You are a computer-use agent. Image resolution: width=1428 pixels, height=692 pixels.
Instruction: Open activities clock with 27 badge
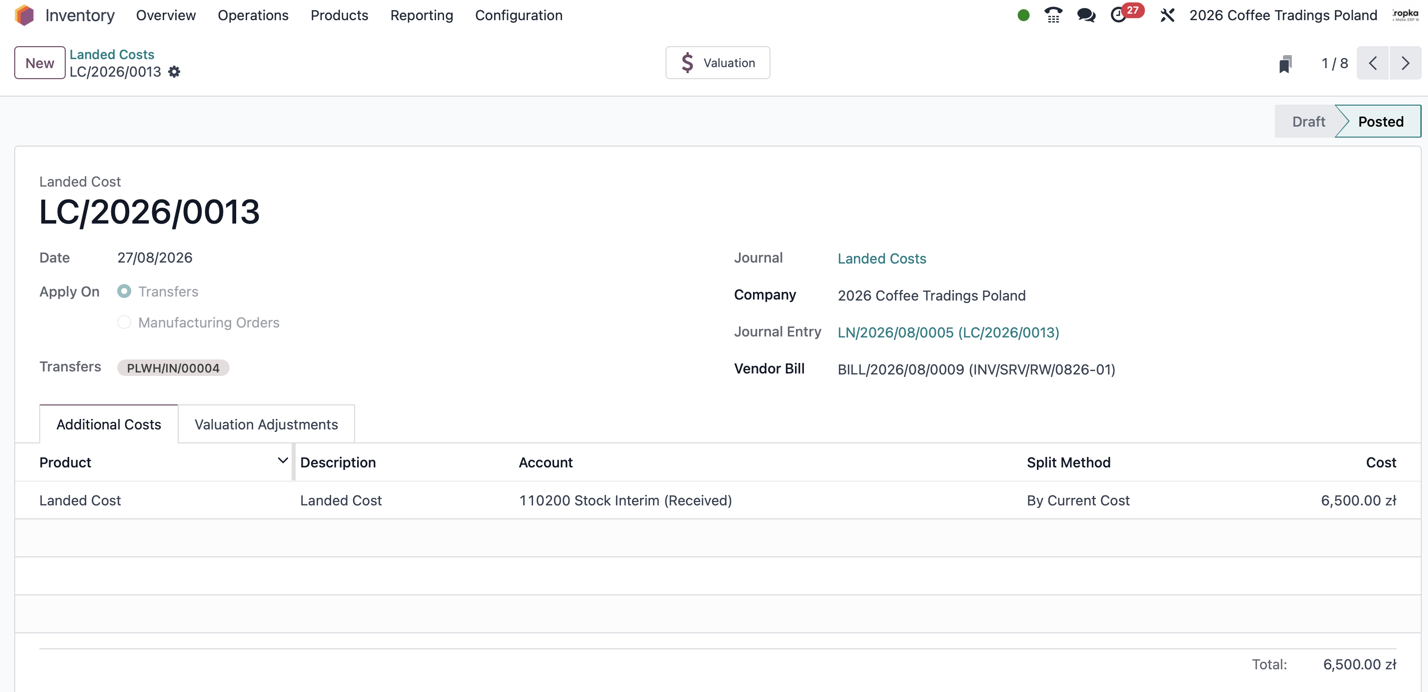(x=1126, y=14)
